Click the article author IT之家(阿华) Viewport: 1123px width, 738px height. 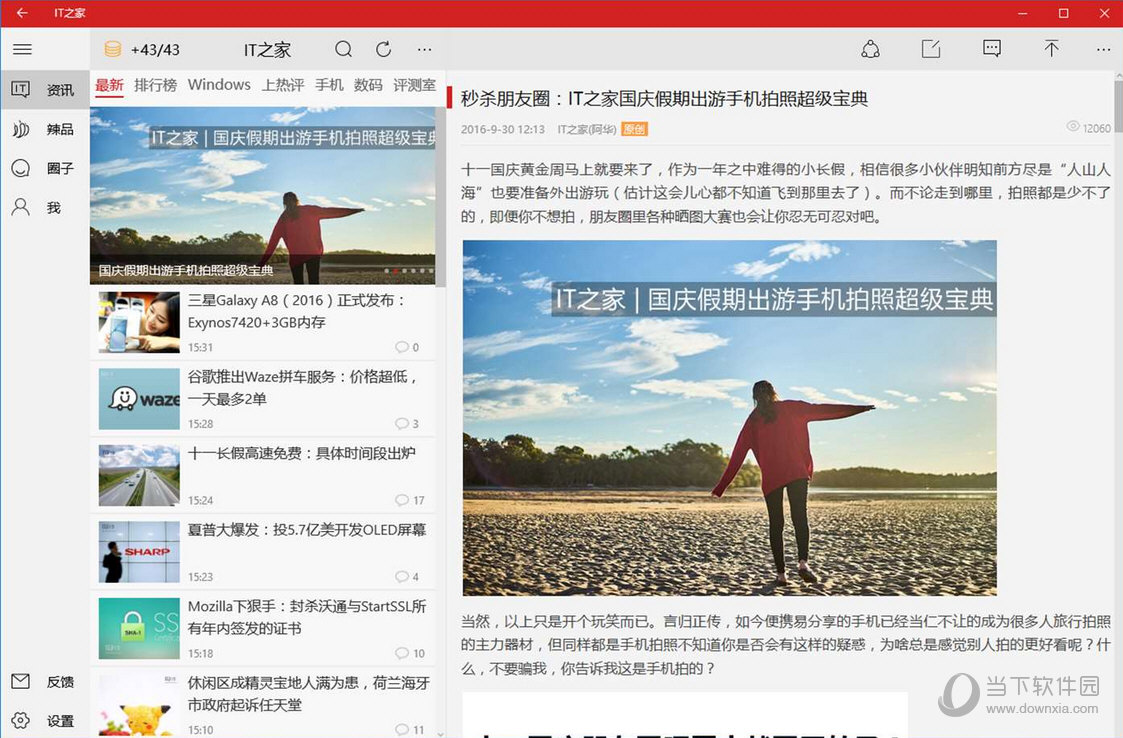[587, 129]
